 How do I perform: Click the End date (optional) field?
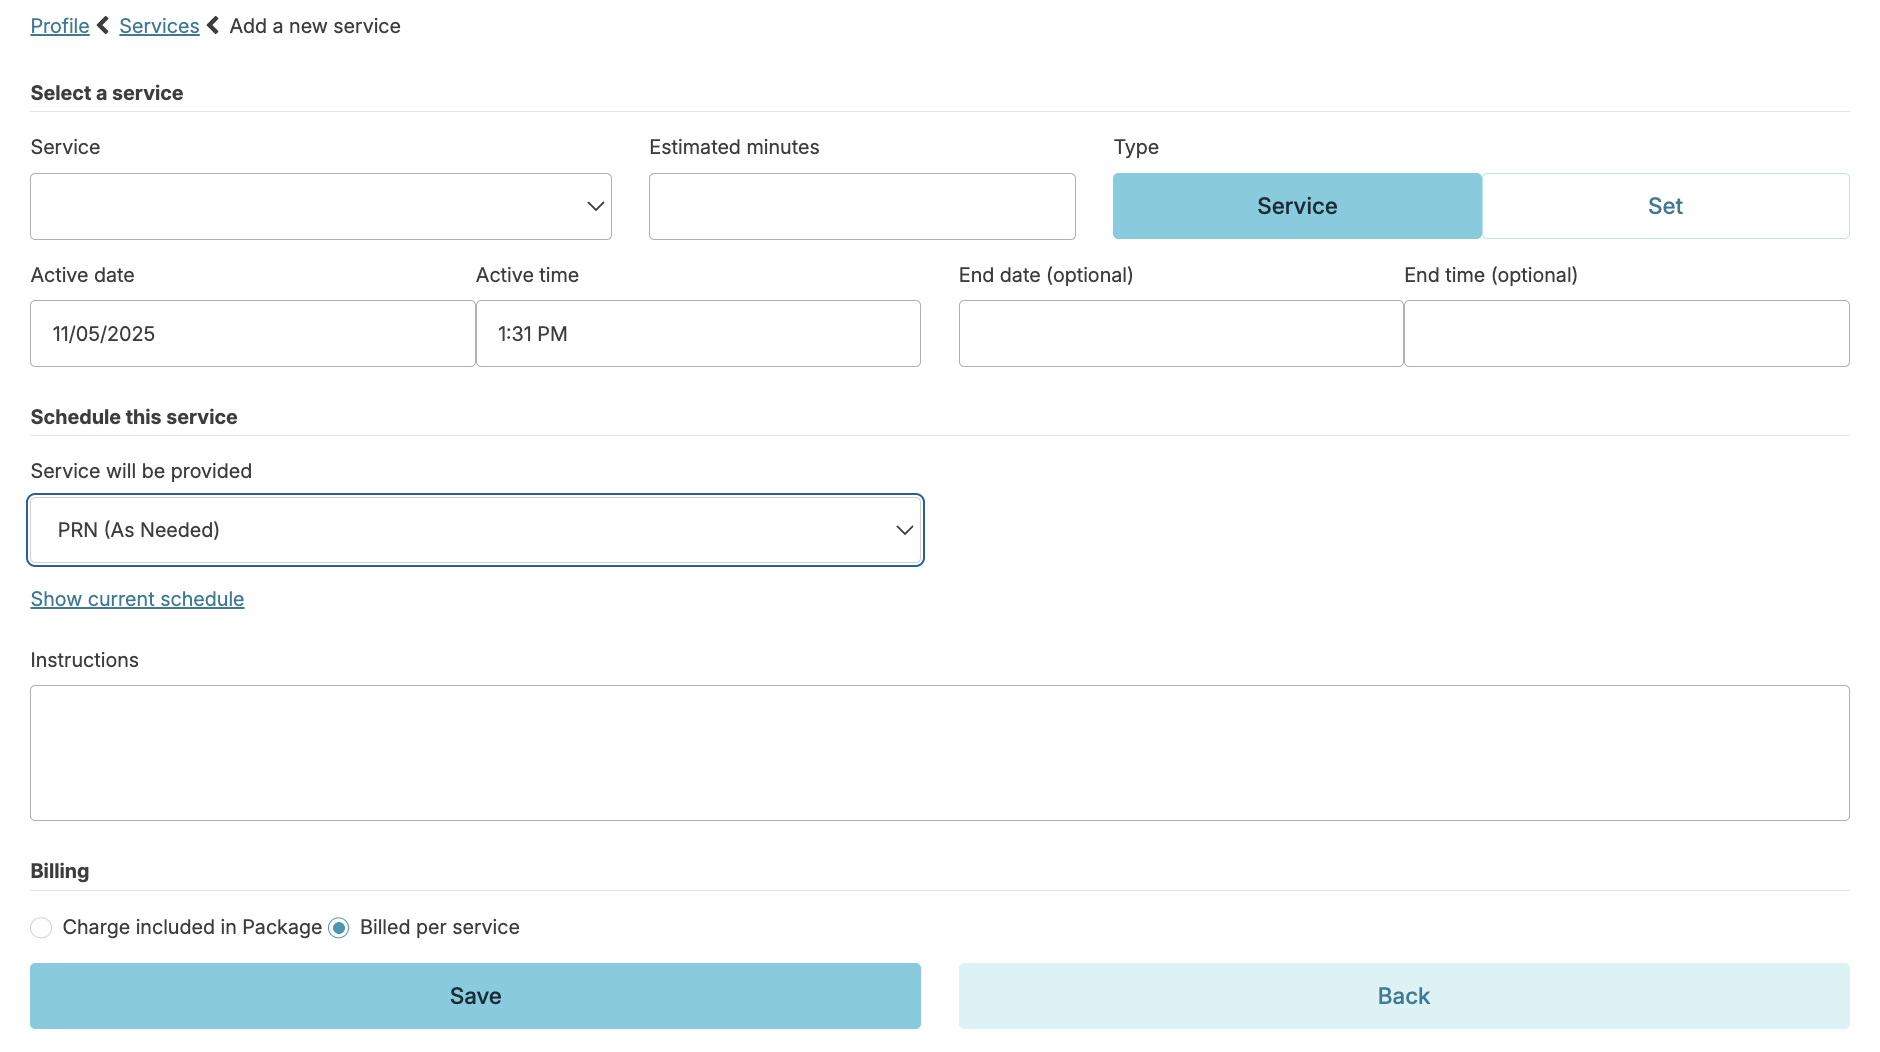(1181, 334)
